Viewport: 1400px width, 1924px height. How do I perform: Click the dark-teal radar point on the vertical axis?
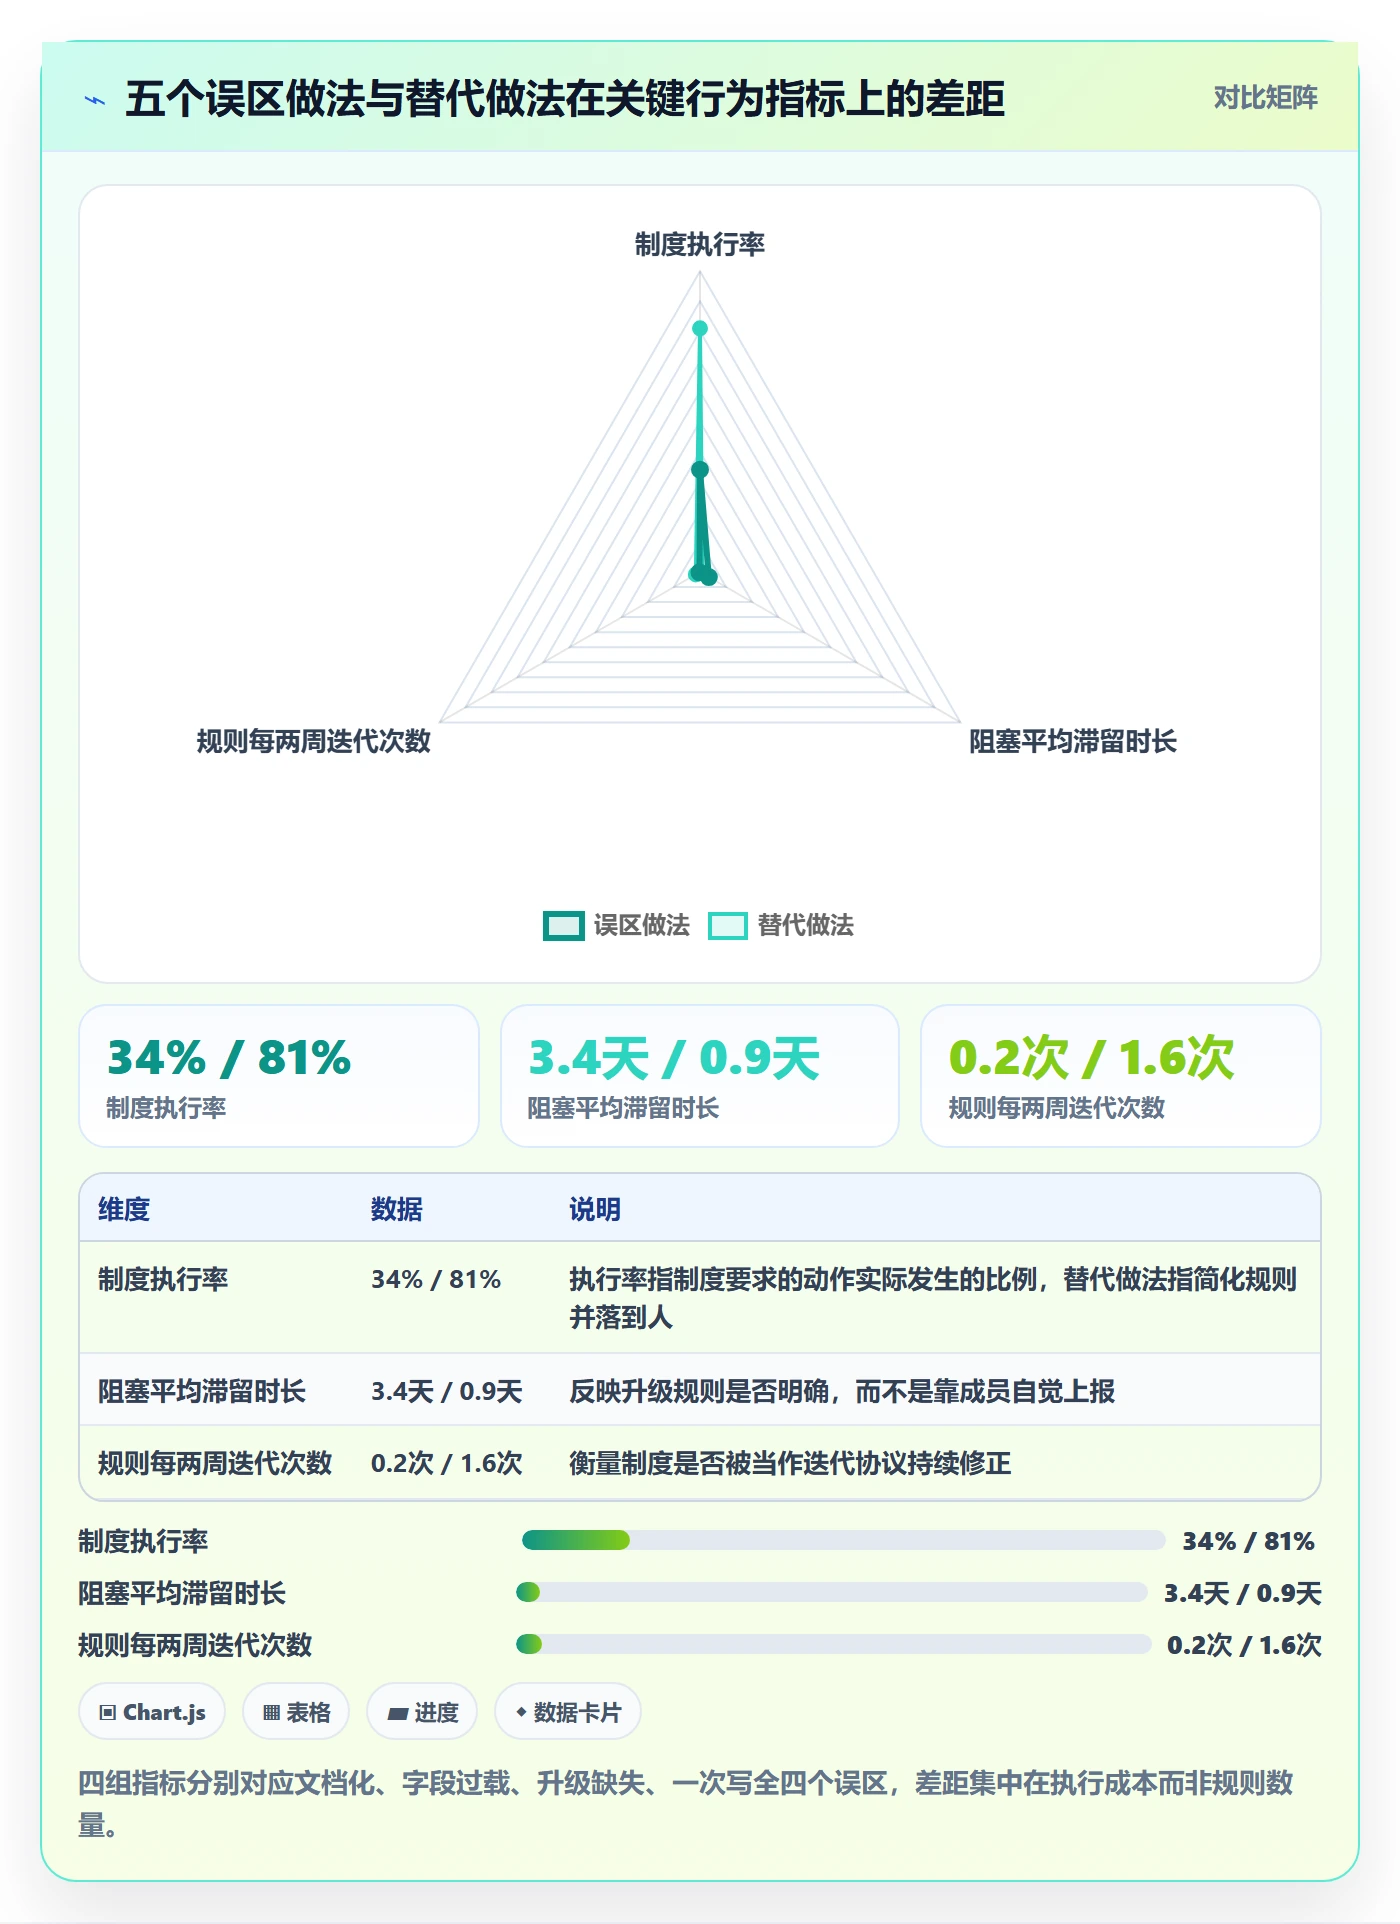pyautogui.click(x=700, y=469)
